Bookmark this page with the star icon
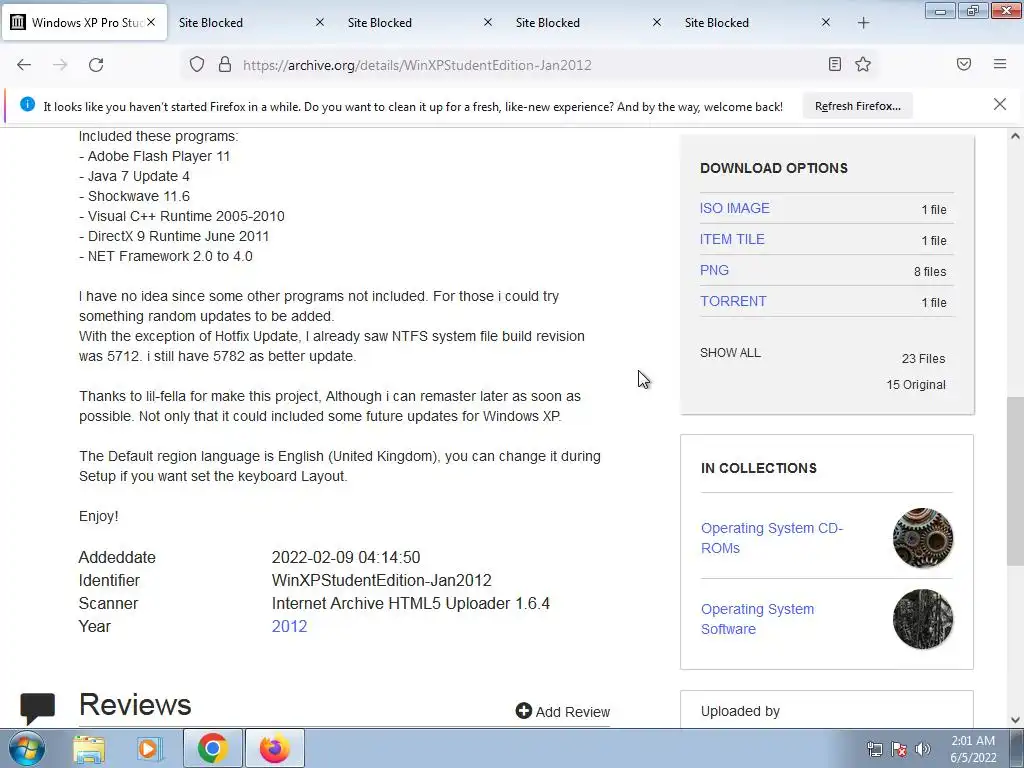 (x=863, y=64)
